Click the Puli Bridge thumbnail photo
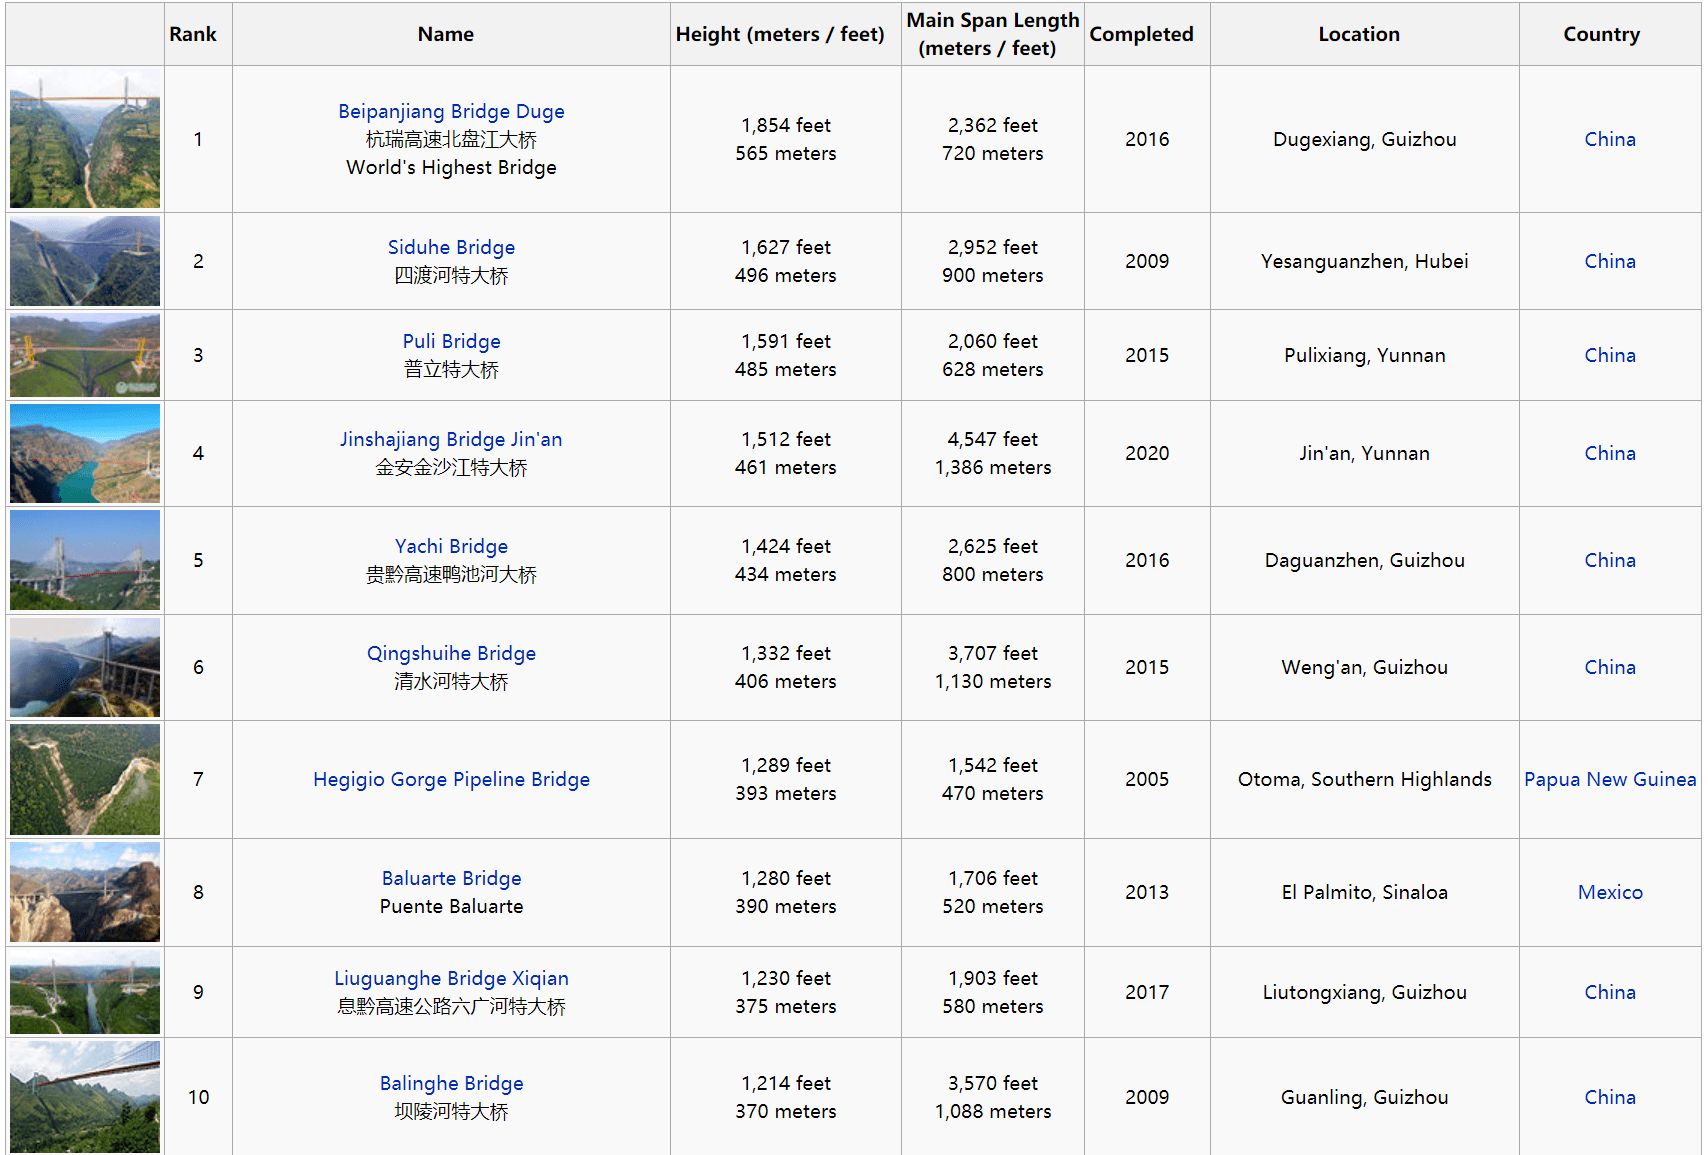 point(85,355)
